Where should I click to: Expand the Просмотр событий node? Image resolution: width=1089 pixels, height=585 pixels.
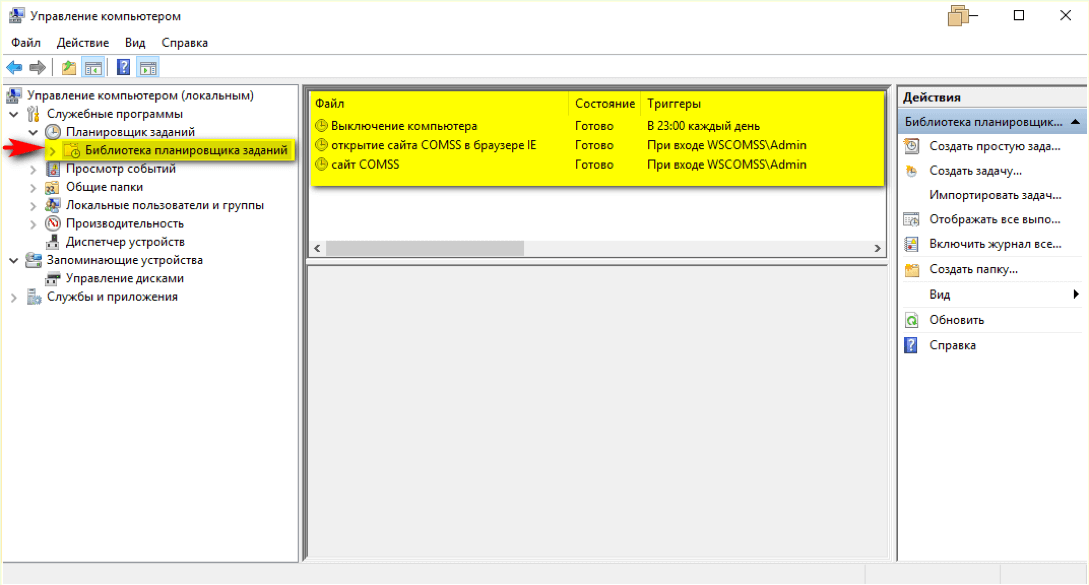coord(33,169)
